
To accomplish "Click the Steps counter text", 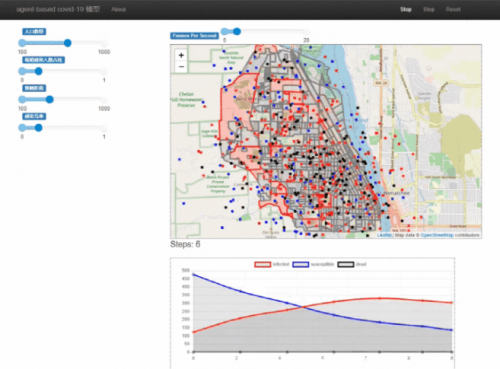I will point(185,244).
